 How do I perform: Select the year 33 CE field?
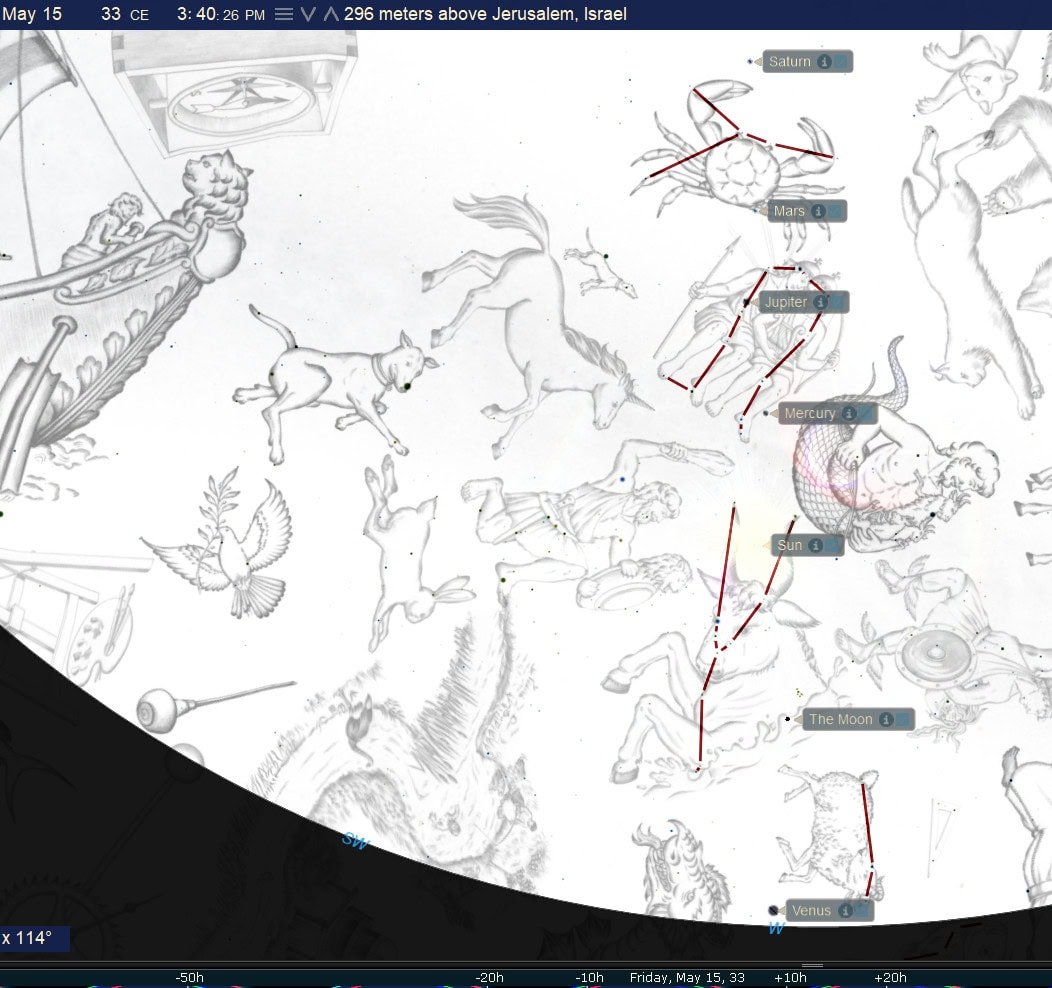coord(124,14)
